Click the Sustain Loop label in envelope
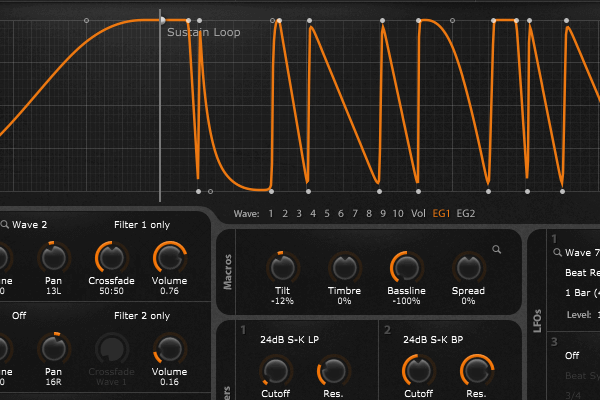The image size is (600, 400). pos(204,32)
